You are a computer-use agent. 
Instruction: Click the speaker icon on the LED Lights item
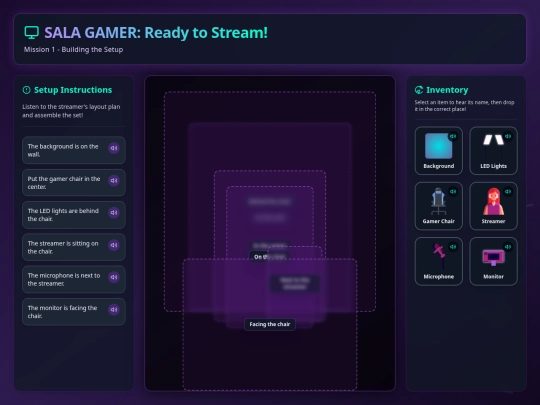point(508,136)
